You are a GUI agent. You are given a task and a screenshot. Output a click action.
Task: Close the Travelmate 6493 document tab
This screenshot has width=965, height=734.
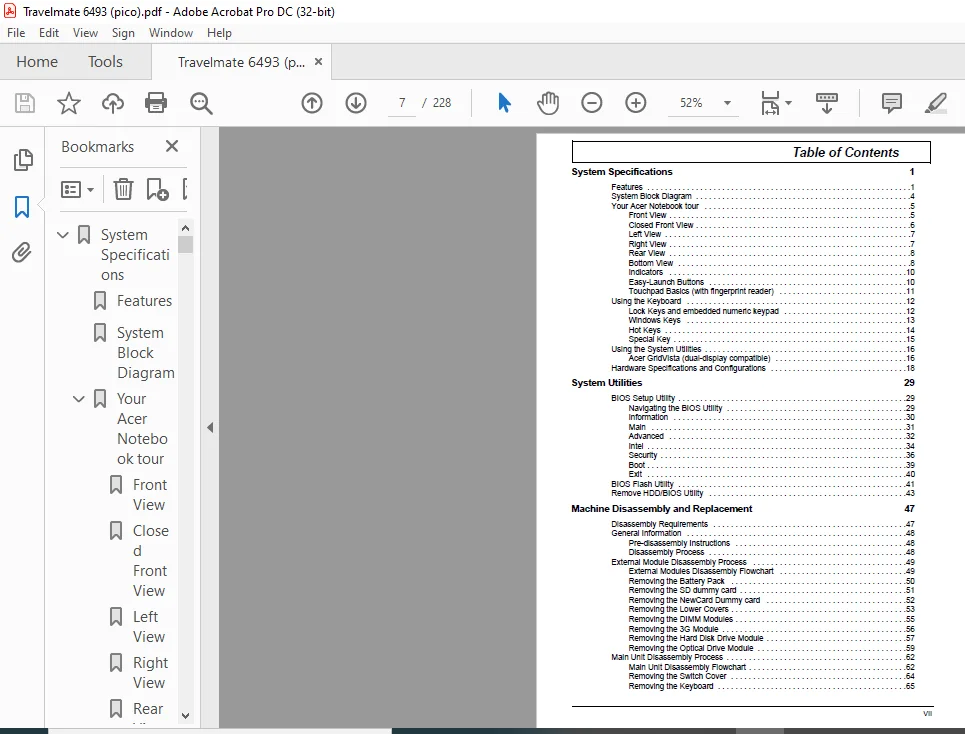tap(318, 62)
